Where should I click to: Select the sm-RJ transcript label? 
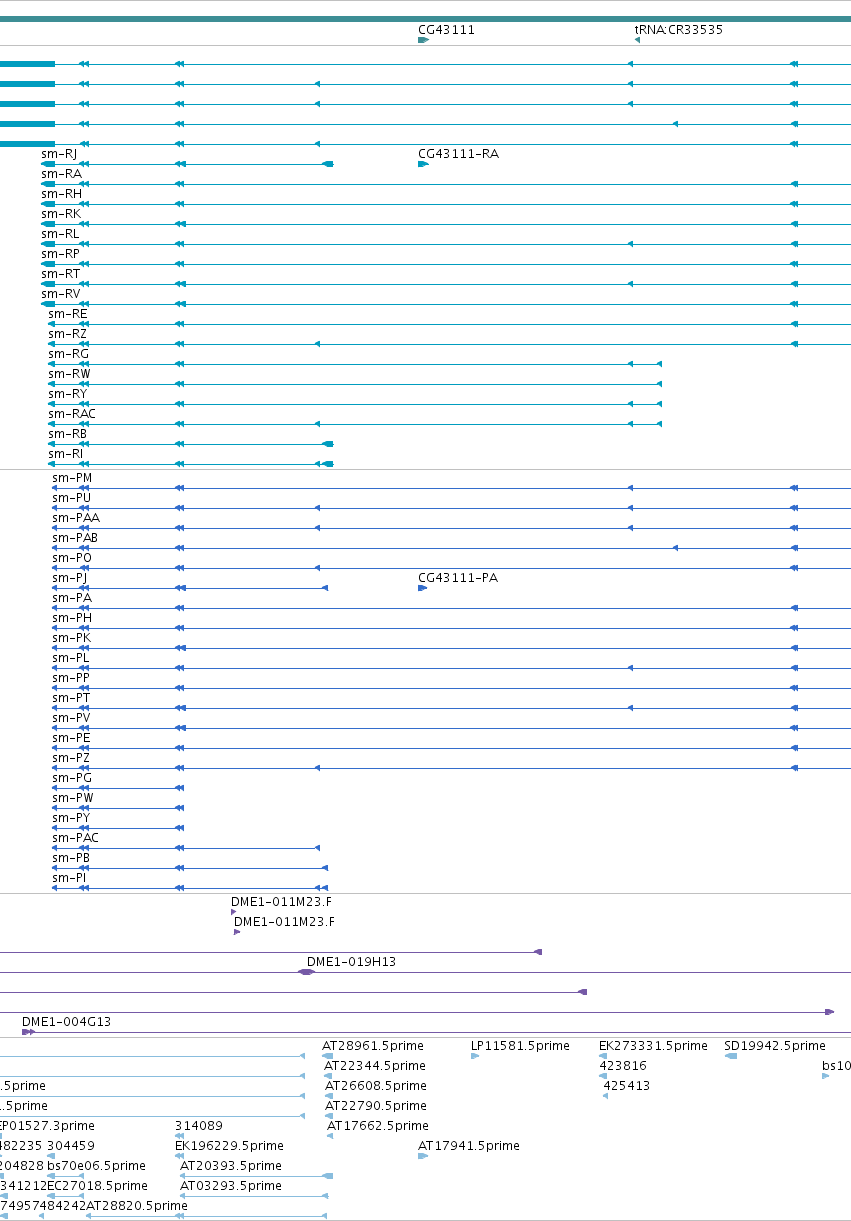pyautogui.click(x=59, y=154)
